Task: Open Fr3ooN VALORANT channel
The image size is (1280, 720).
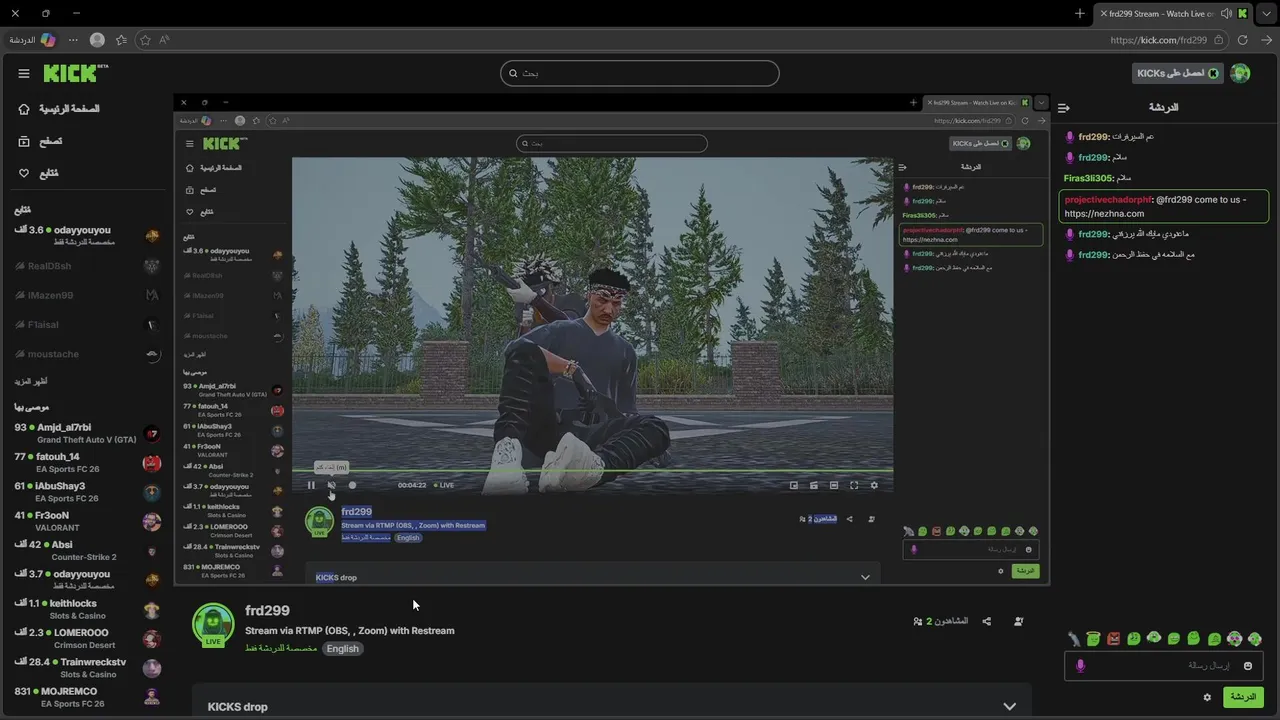Action: pos(87,521)
